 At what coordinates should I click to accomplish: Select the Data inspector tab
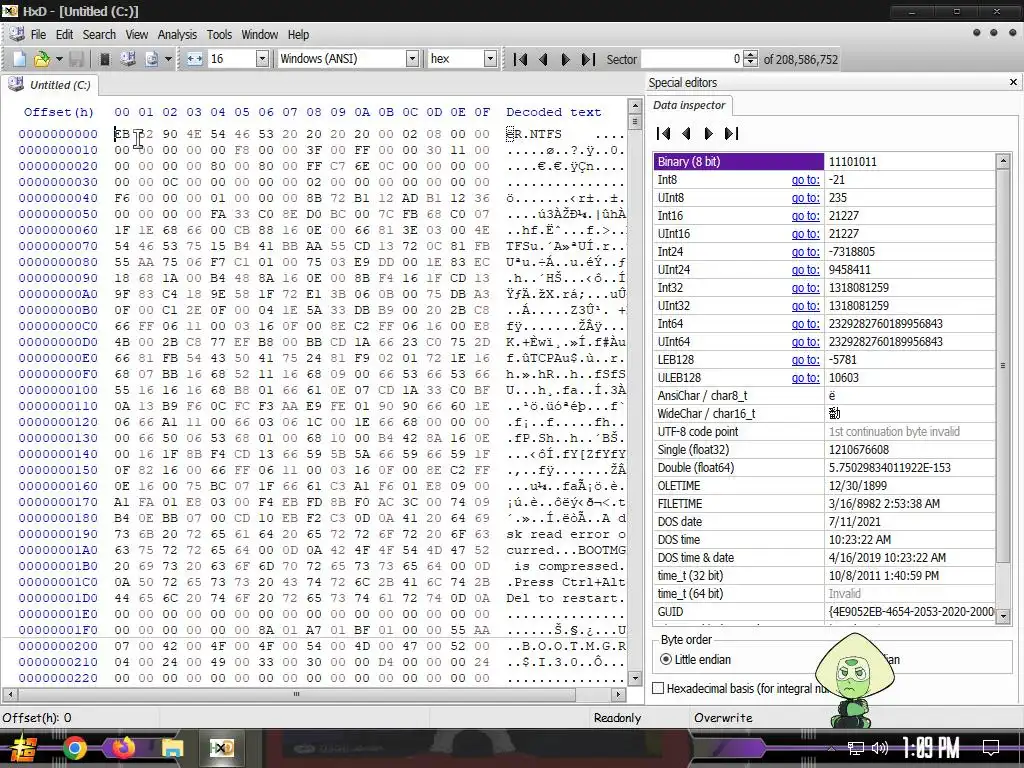(x=689, y=105)
